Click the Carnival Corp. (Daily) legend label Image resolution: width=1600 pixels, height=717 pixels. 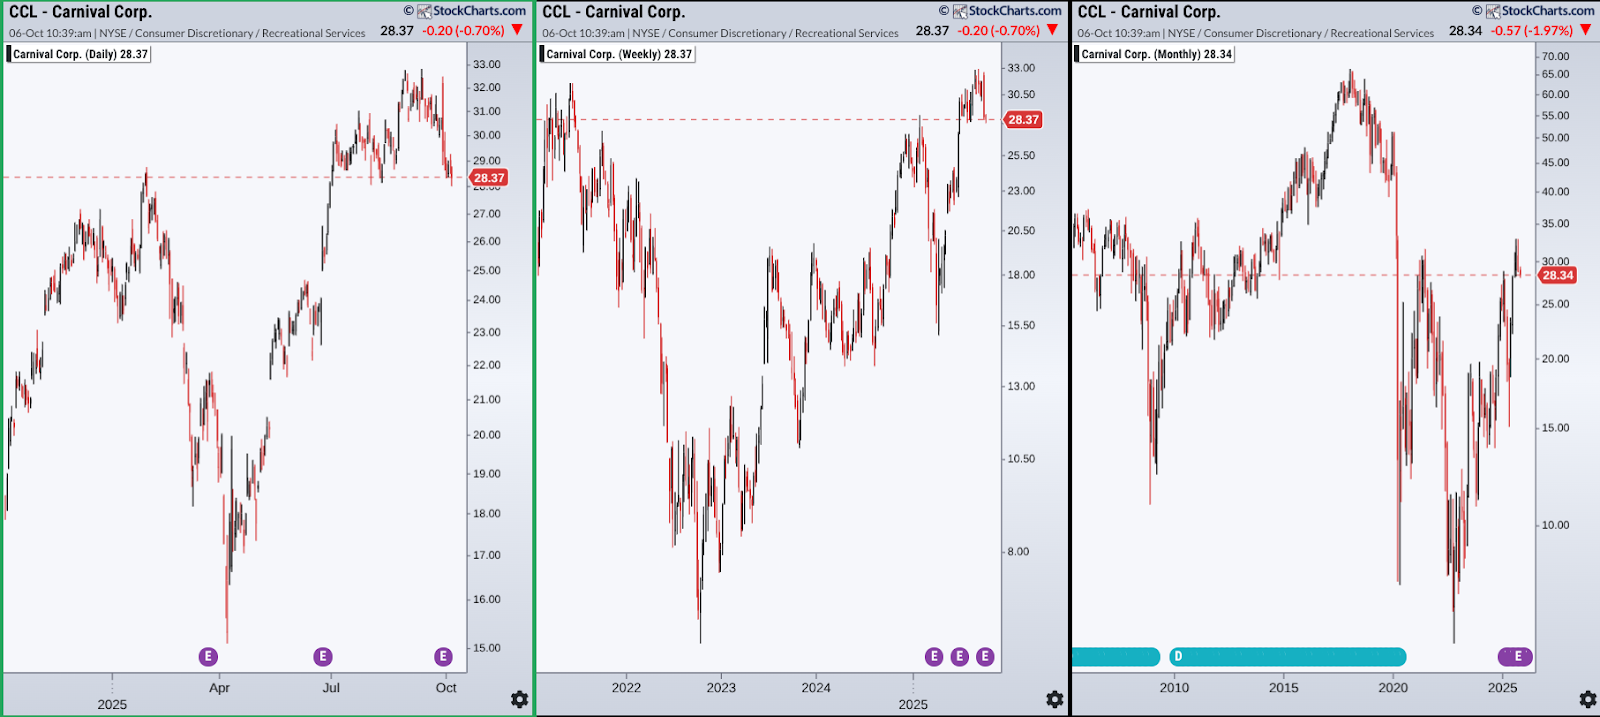80,54
